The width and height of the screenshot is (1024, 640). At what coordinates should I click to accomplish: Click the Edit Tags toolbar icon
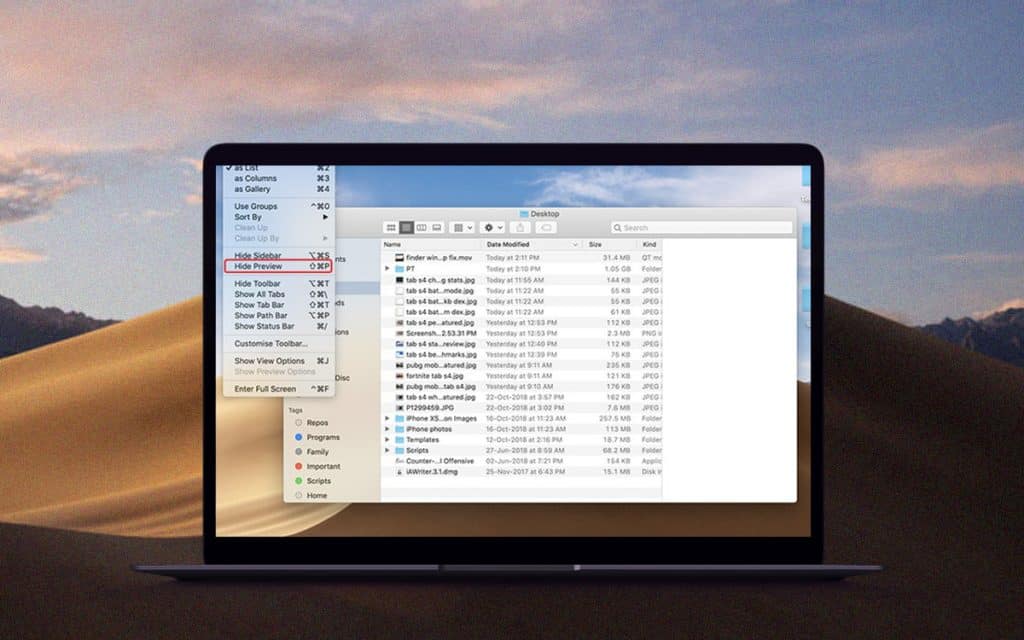546,228
